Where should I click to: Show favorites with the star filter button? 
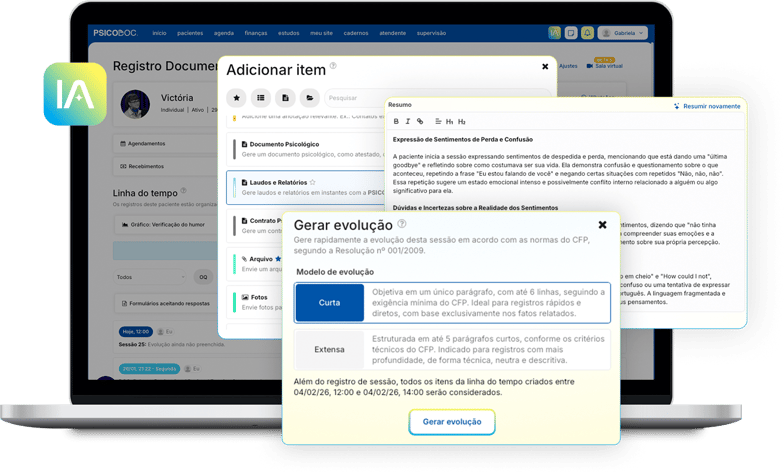click(236, 98)
